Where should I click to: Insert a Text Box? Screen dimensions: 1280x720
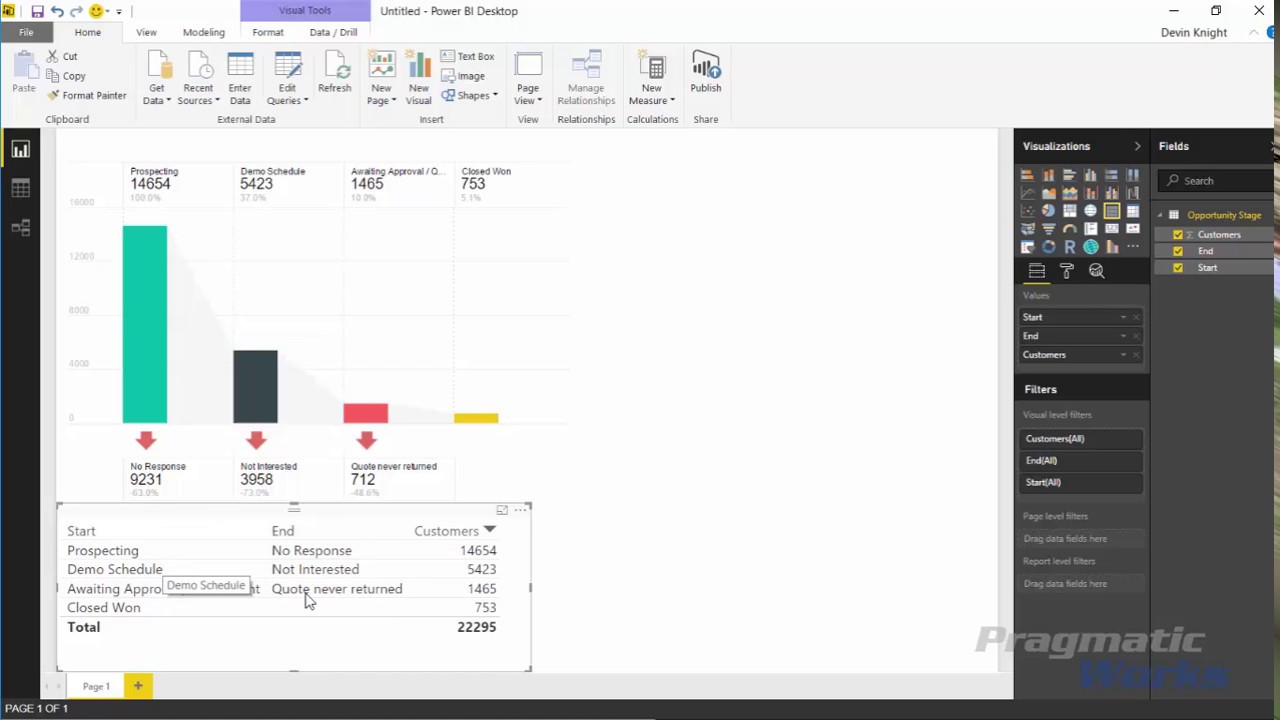[x=467, y=57]
